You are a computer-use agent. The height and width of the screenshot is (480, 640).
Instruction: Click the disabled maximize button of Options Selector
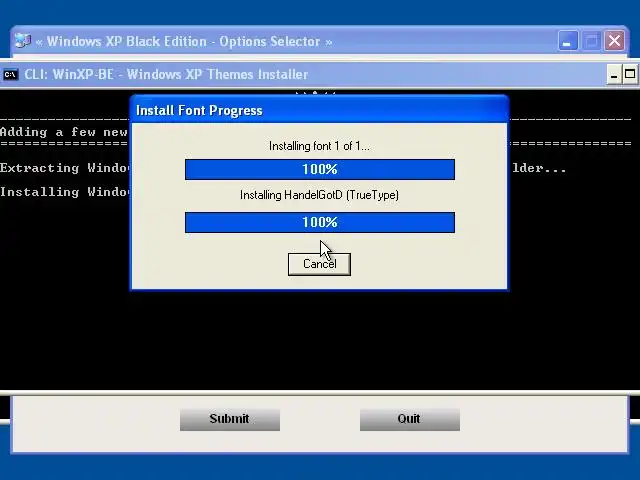pos(591,41)
